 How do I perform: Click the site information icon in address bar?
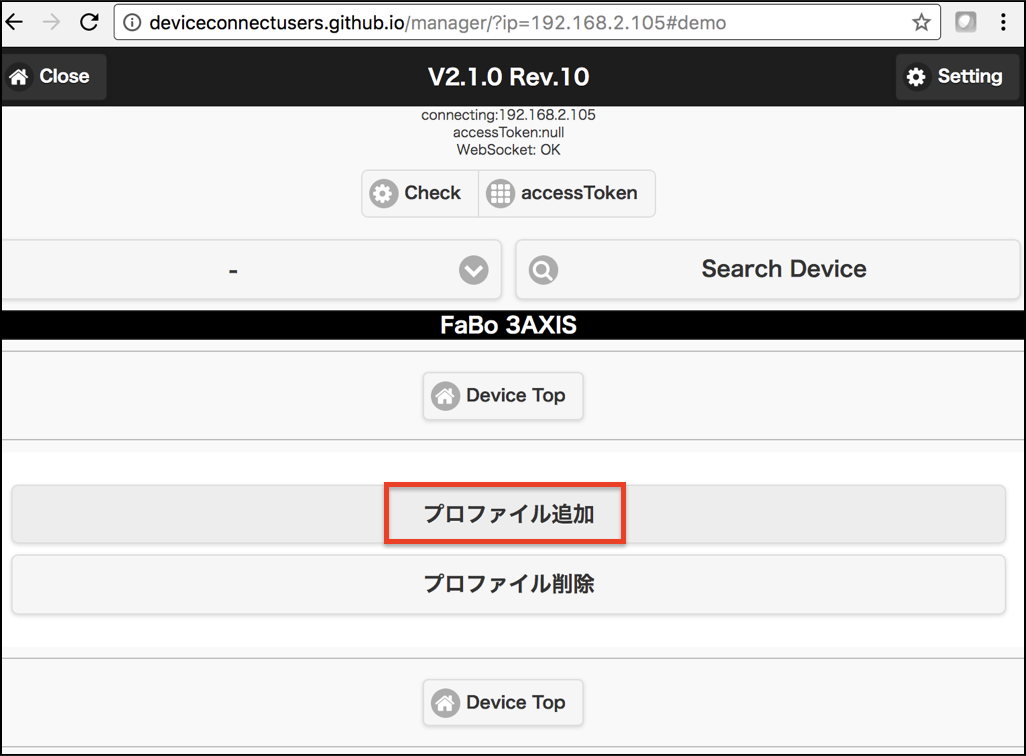coord(132,22)
